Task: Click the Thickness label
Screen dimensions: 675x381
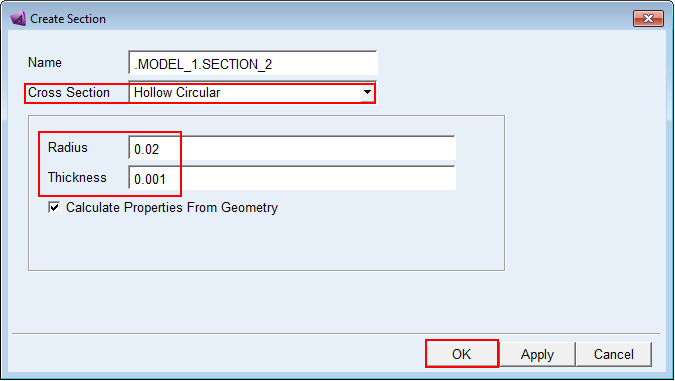Action: tap(77, 177)
